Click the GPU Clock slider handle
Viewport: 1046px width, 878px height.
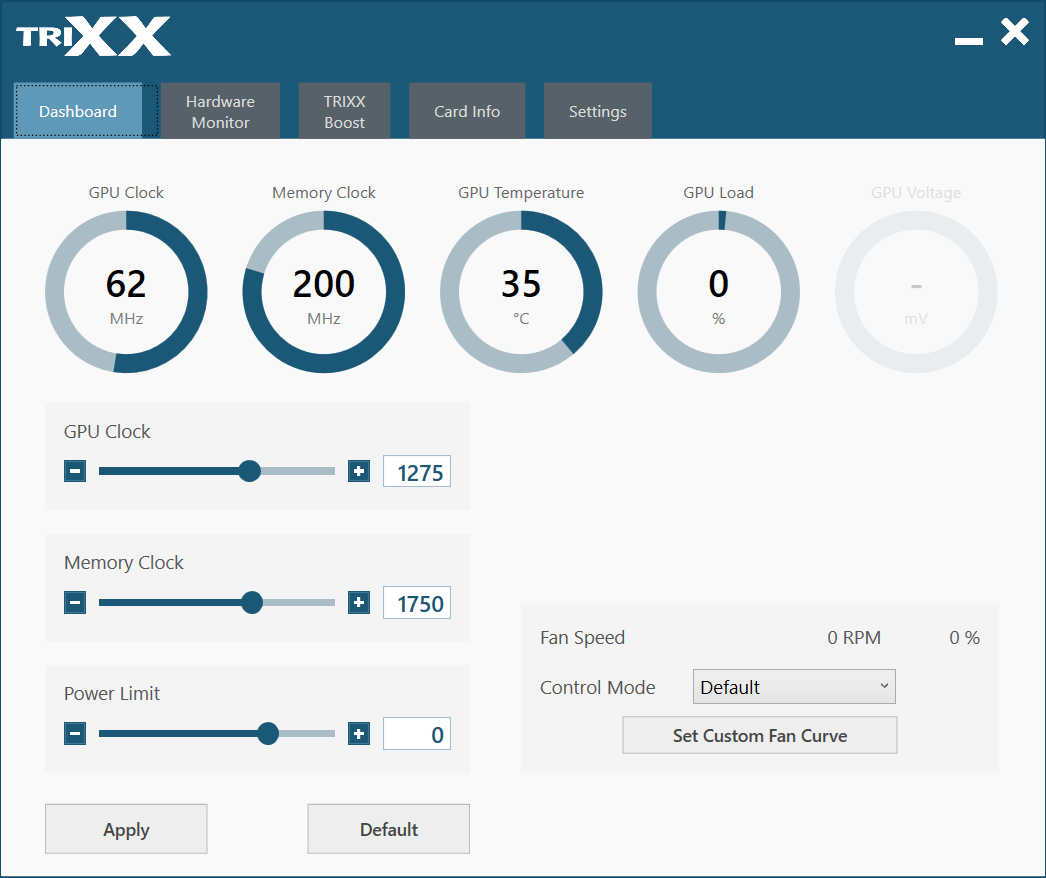[249, 471]
